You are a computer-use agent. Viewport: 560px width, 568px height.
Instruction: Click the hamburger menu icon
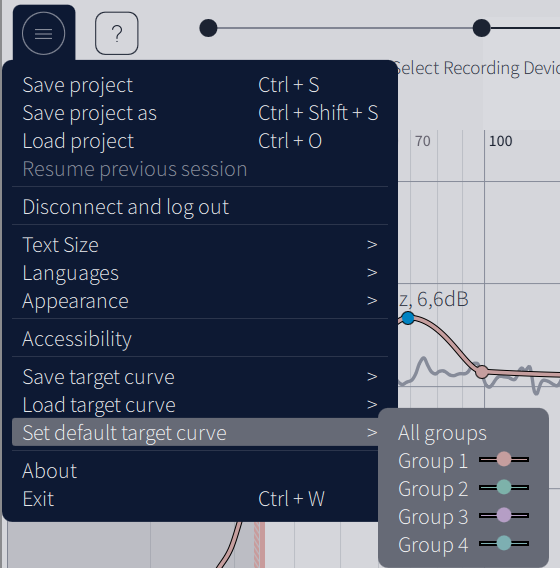coord(43,33)
